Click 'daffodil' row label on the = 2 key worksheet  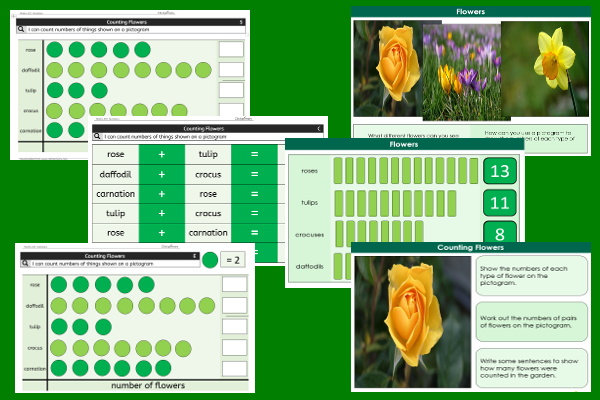click(34, 305)
